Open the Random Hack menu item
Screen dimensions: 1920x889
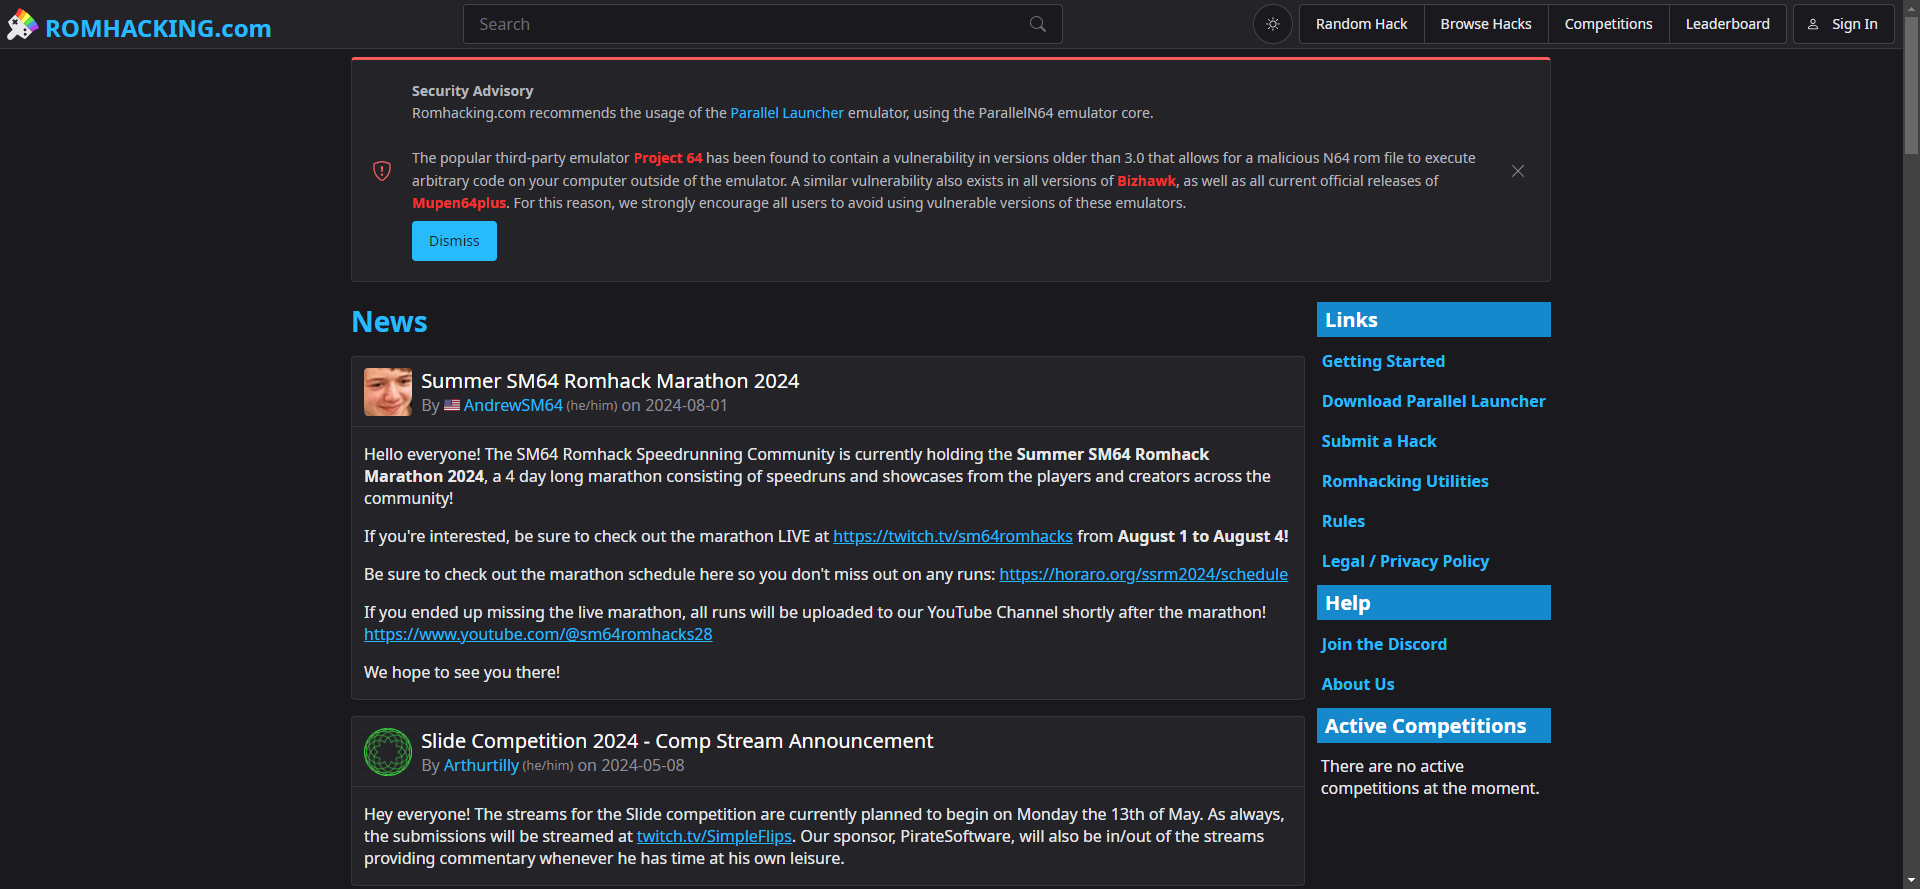tap(1361, 24)
